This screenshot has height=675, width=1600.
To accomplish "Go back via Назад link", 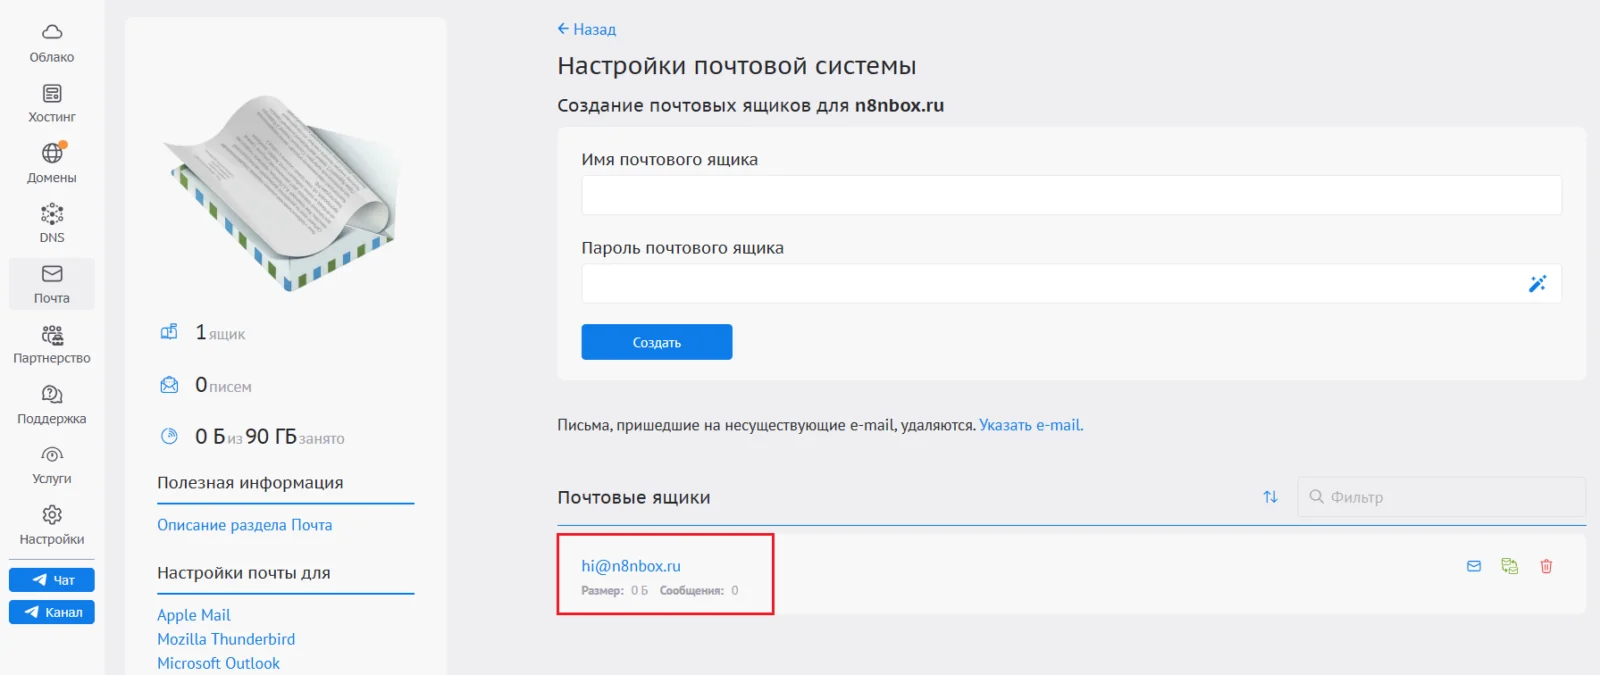I will coord(587,29).
